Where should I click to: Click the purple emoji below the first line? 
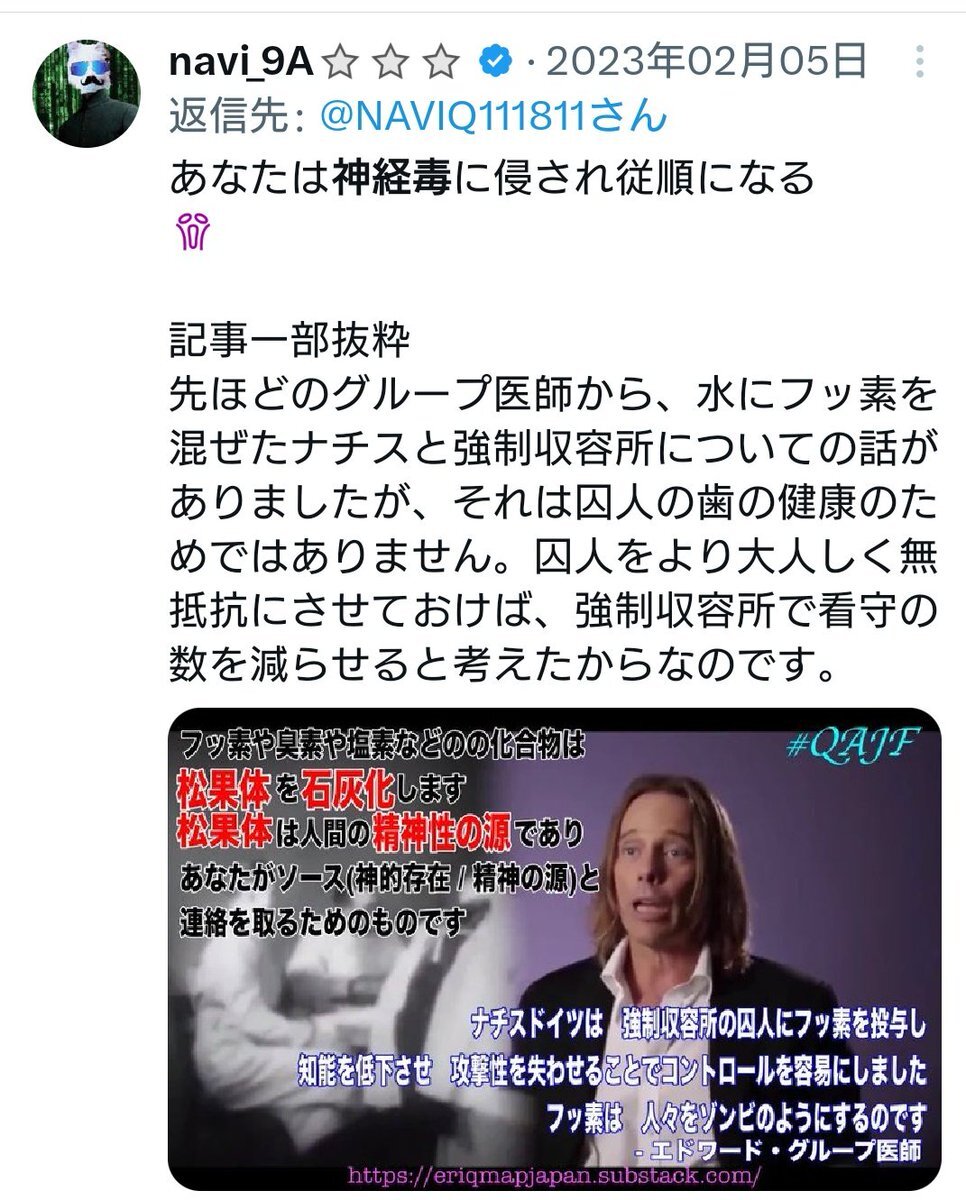[x=189, y=234]
